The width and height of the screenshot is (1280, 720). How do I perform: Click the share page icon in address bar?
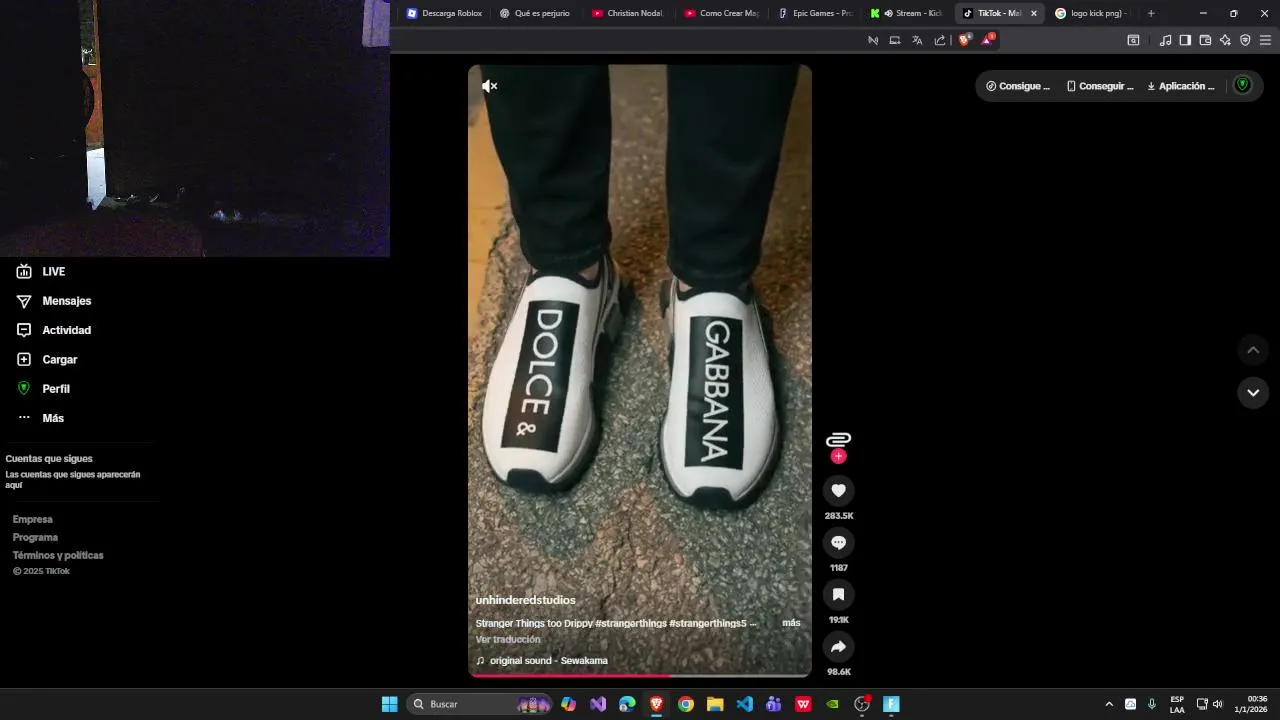940,40
